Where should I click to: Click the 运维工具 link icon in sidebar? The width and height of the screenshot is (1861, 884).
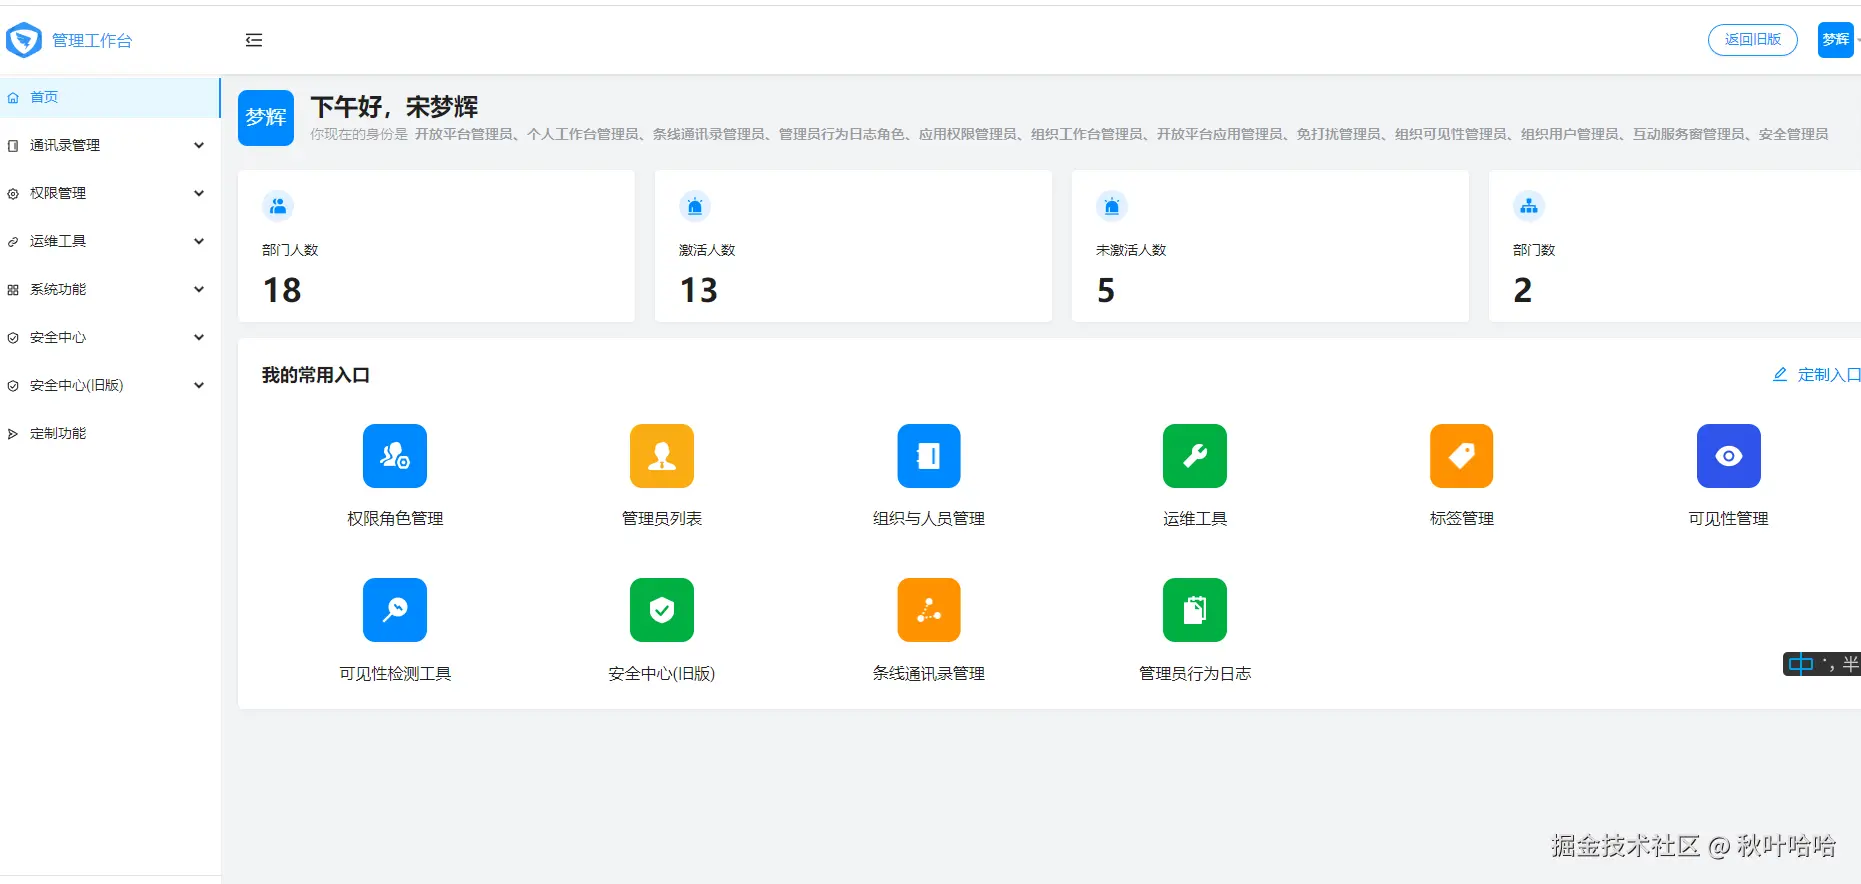click(13, 242)
